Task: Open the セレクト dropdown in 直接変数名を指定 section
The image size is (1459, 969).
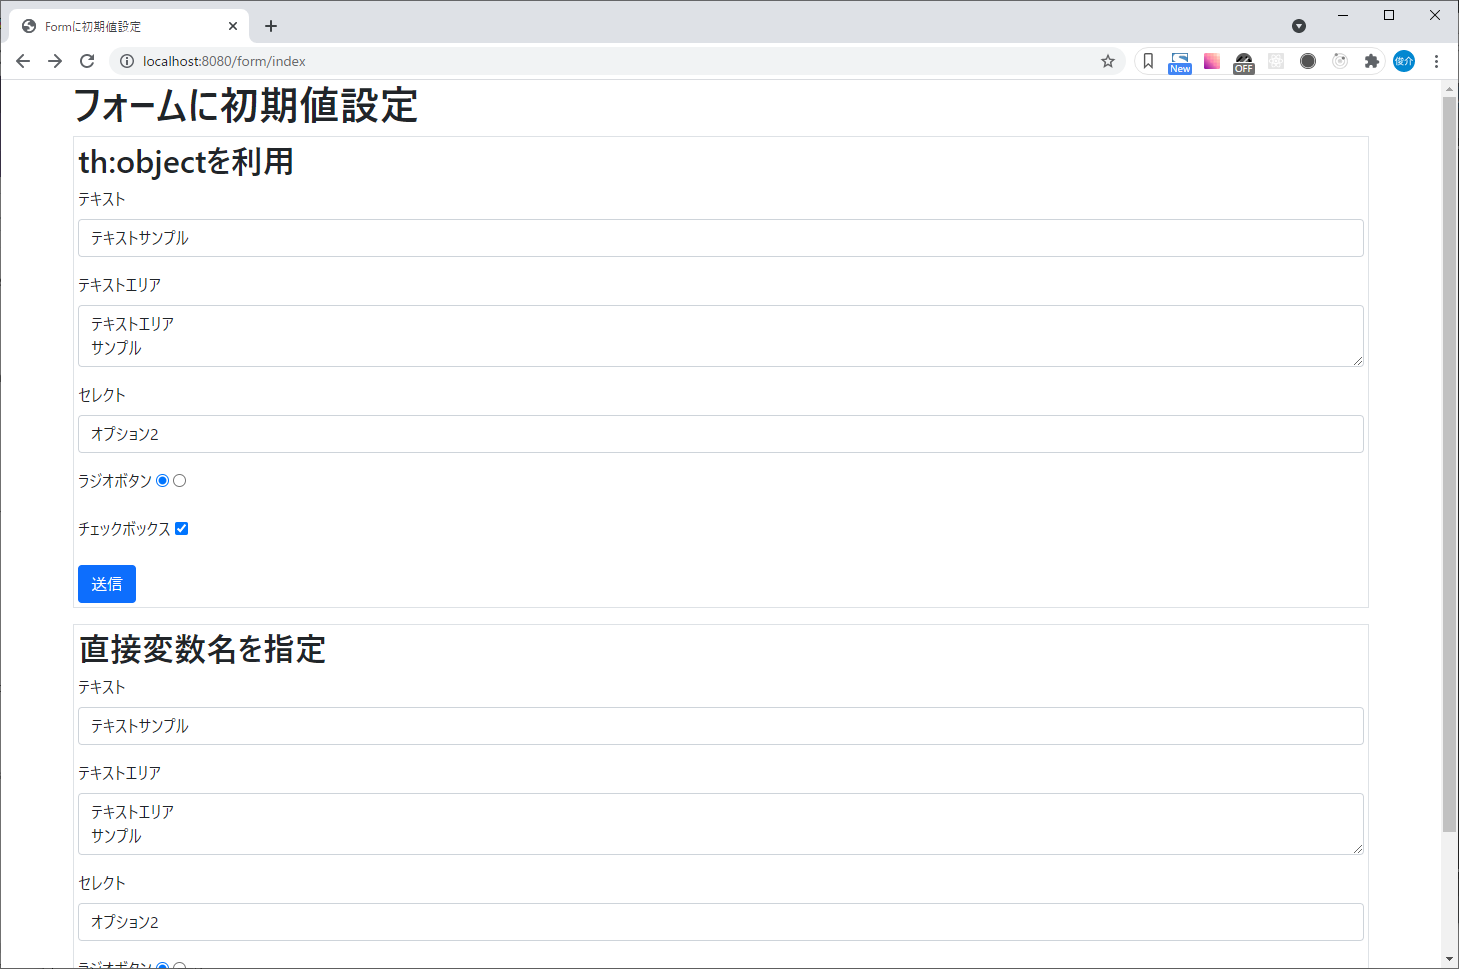Action: (720, 922)
